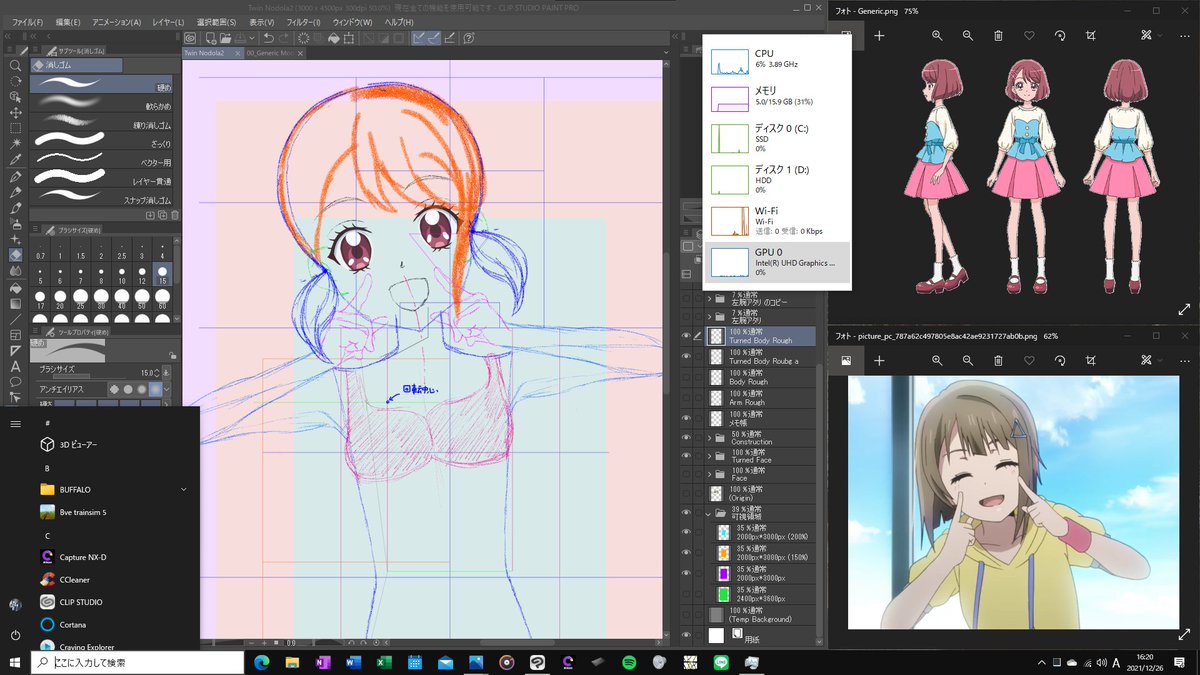Viewport: 1200px width, 675px height.
Task: Open the anti-aliasing dropdown arrow
Action: [x=167, y=389]
